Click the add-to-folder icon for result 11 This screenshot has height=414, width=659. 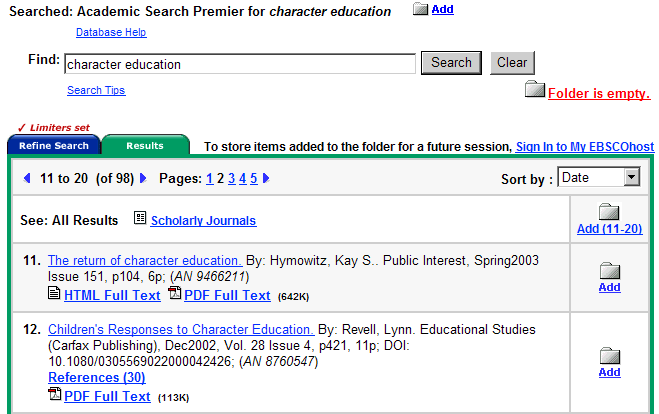tap(609, 270)
